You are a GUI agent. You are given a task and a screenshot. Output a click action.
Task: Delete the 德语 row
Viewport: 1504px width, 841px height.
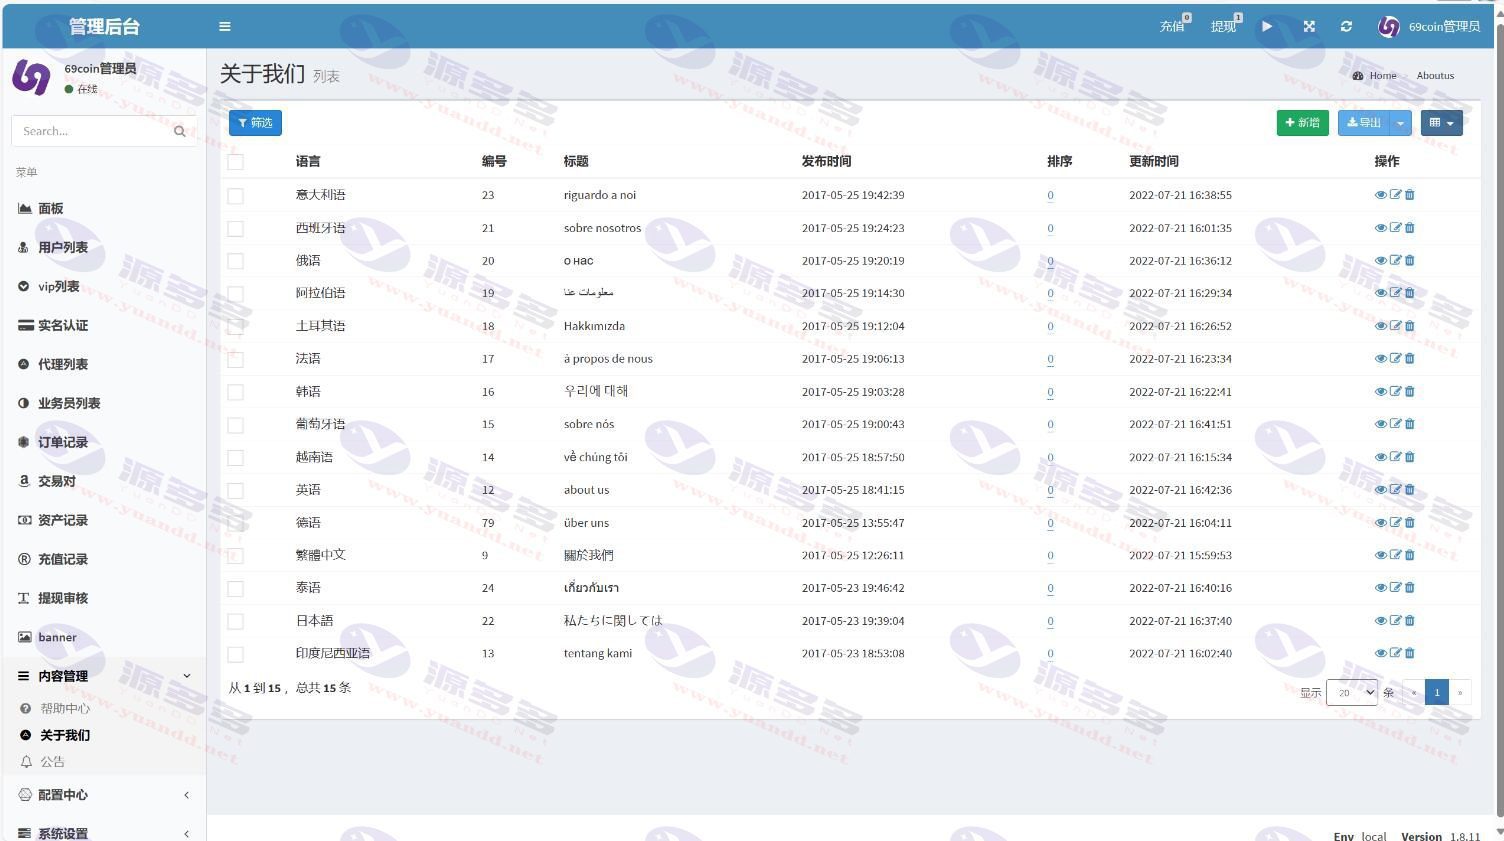click(x=1410, y=522)
